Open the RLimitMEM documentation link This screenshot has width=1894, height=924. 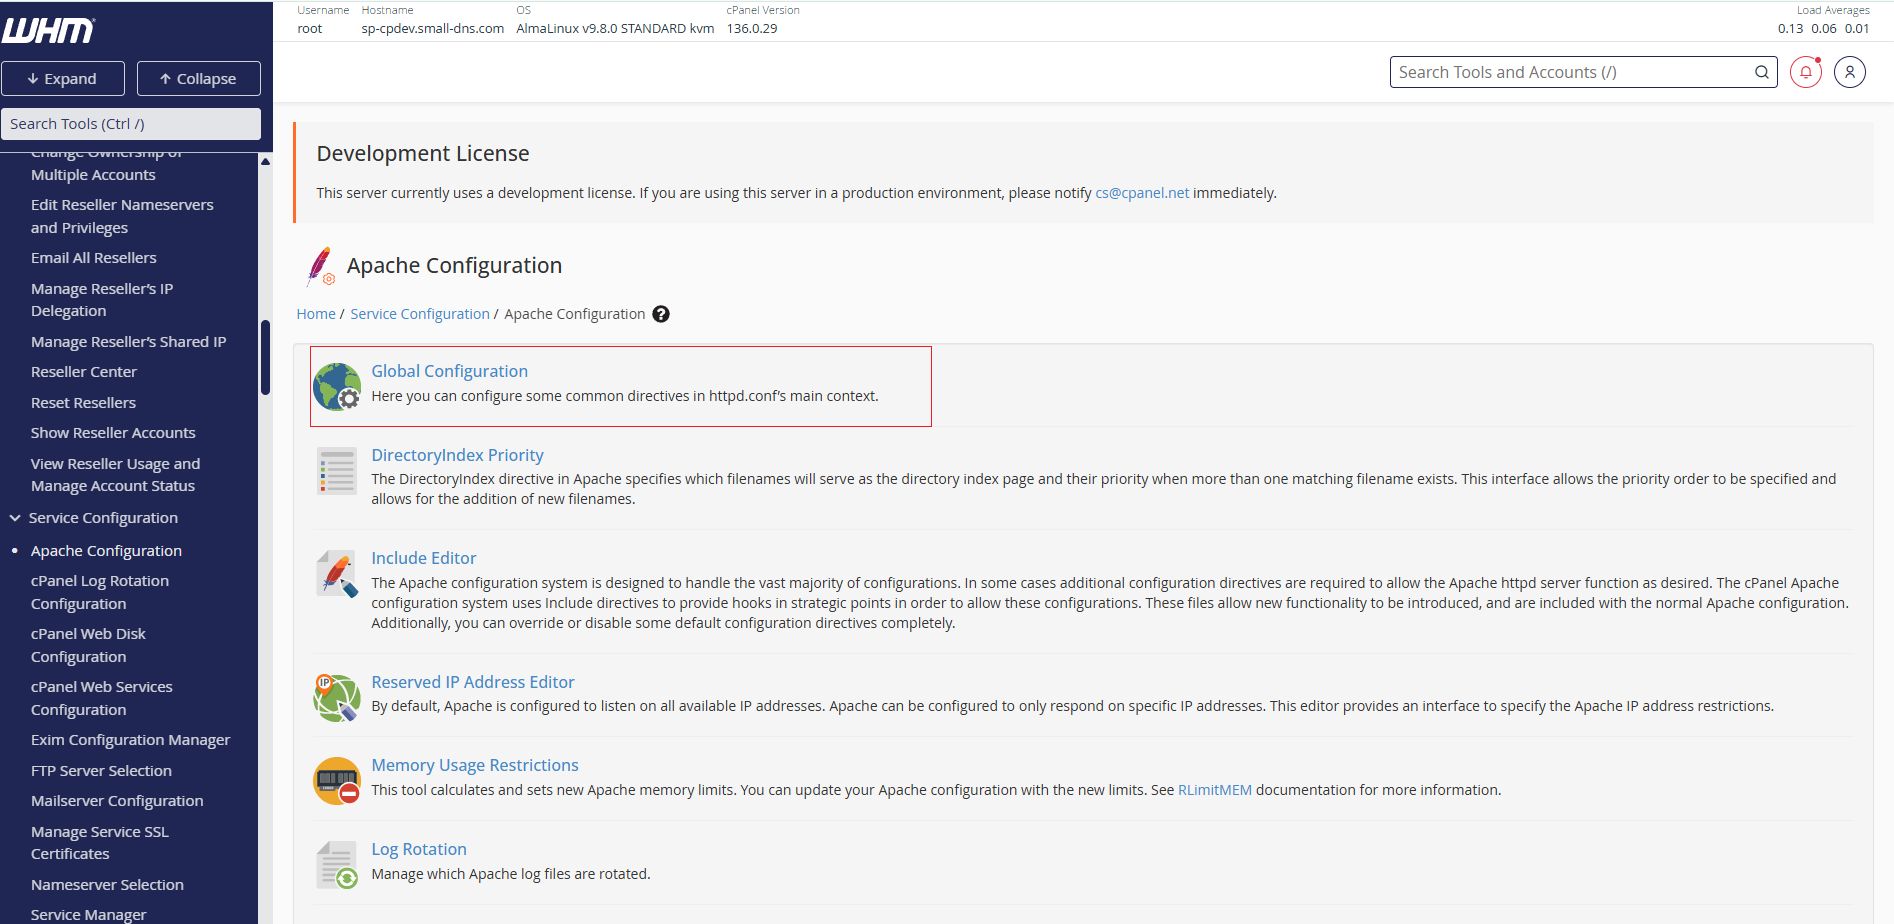1215,790
